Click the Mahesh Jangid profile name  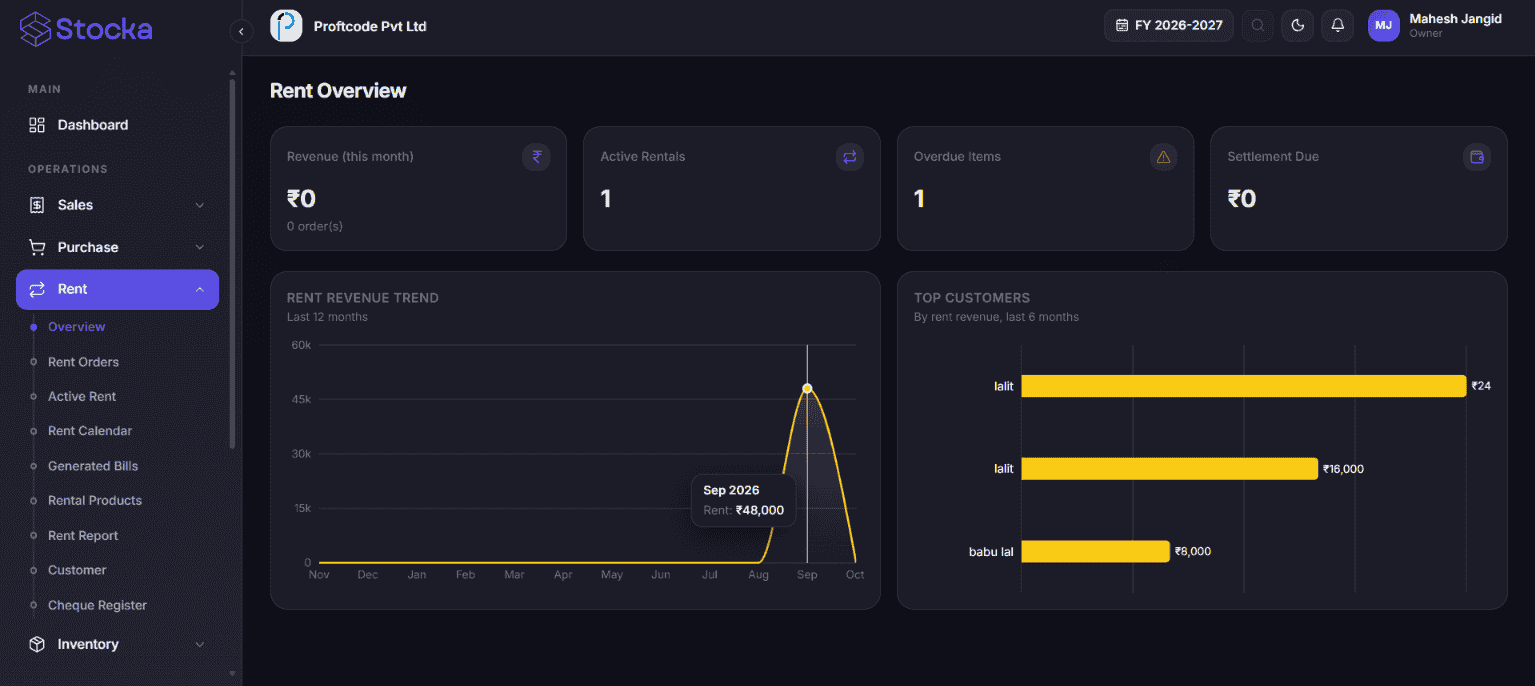(1455, 19)
